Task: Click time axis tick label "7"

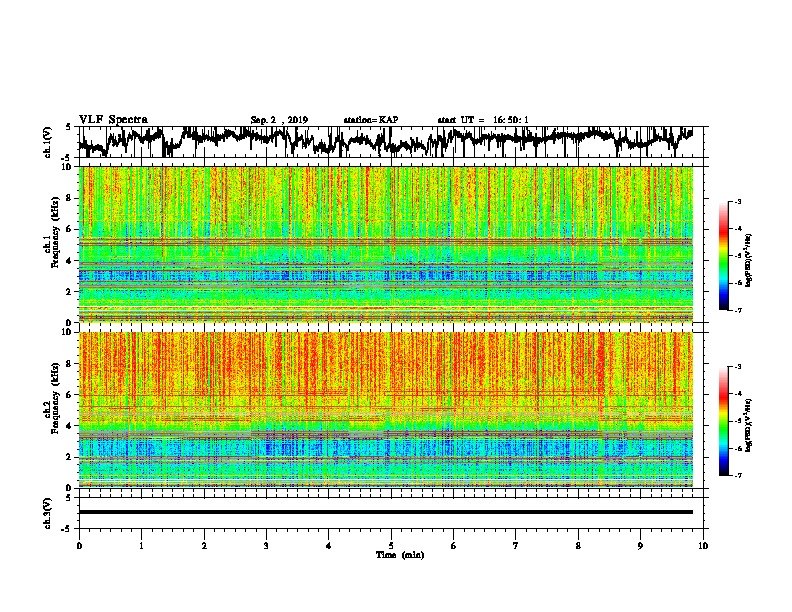Action: 516,546
